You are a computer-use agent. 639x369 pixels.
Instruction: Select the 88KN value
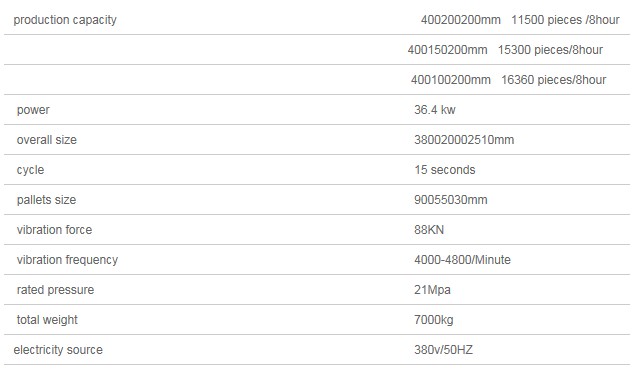coord(429,230)
